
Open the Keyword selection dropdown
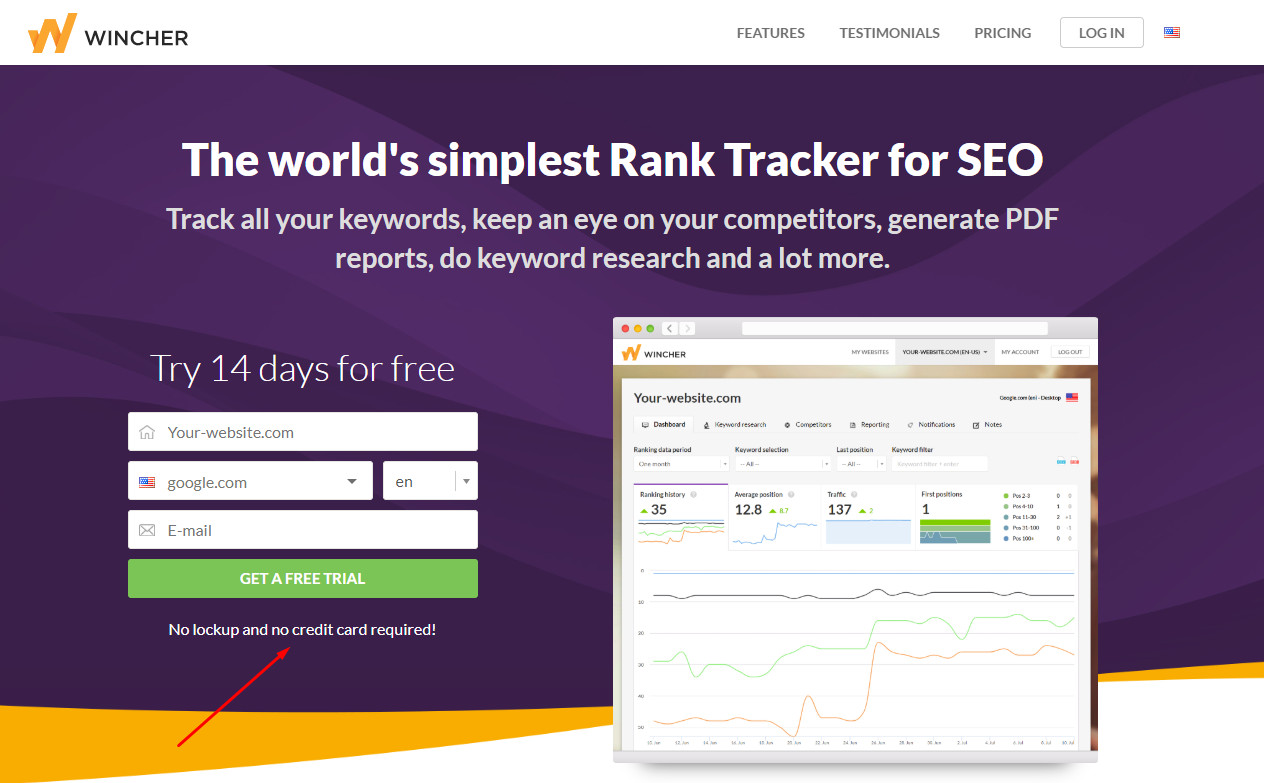[783, 464]
